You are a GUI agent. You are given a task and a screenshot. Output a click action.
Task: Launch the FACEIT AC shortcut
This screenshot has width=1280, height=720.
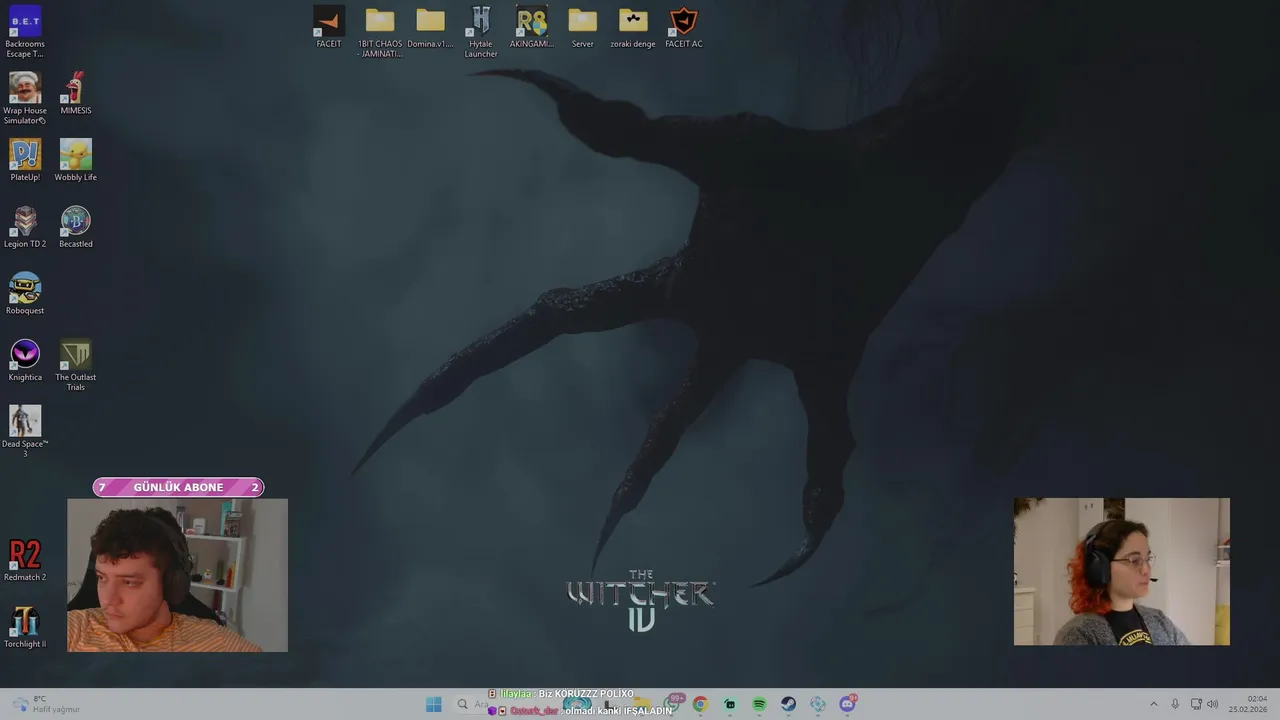click(x=684, y=27)
